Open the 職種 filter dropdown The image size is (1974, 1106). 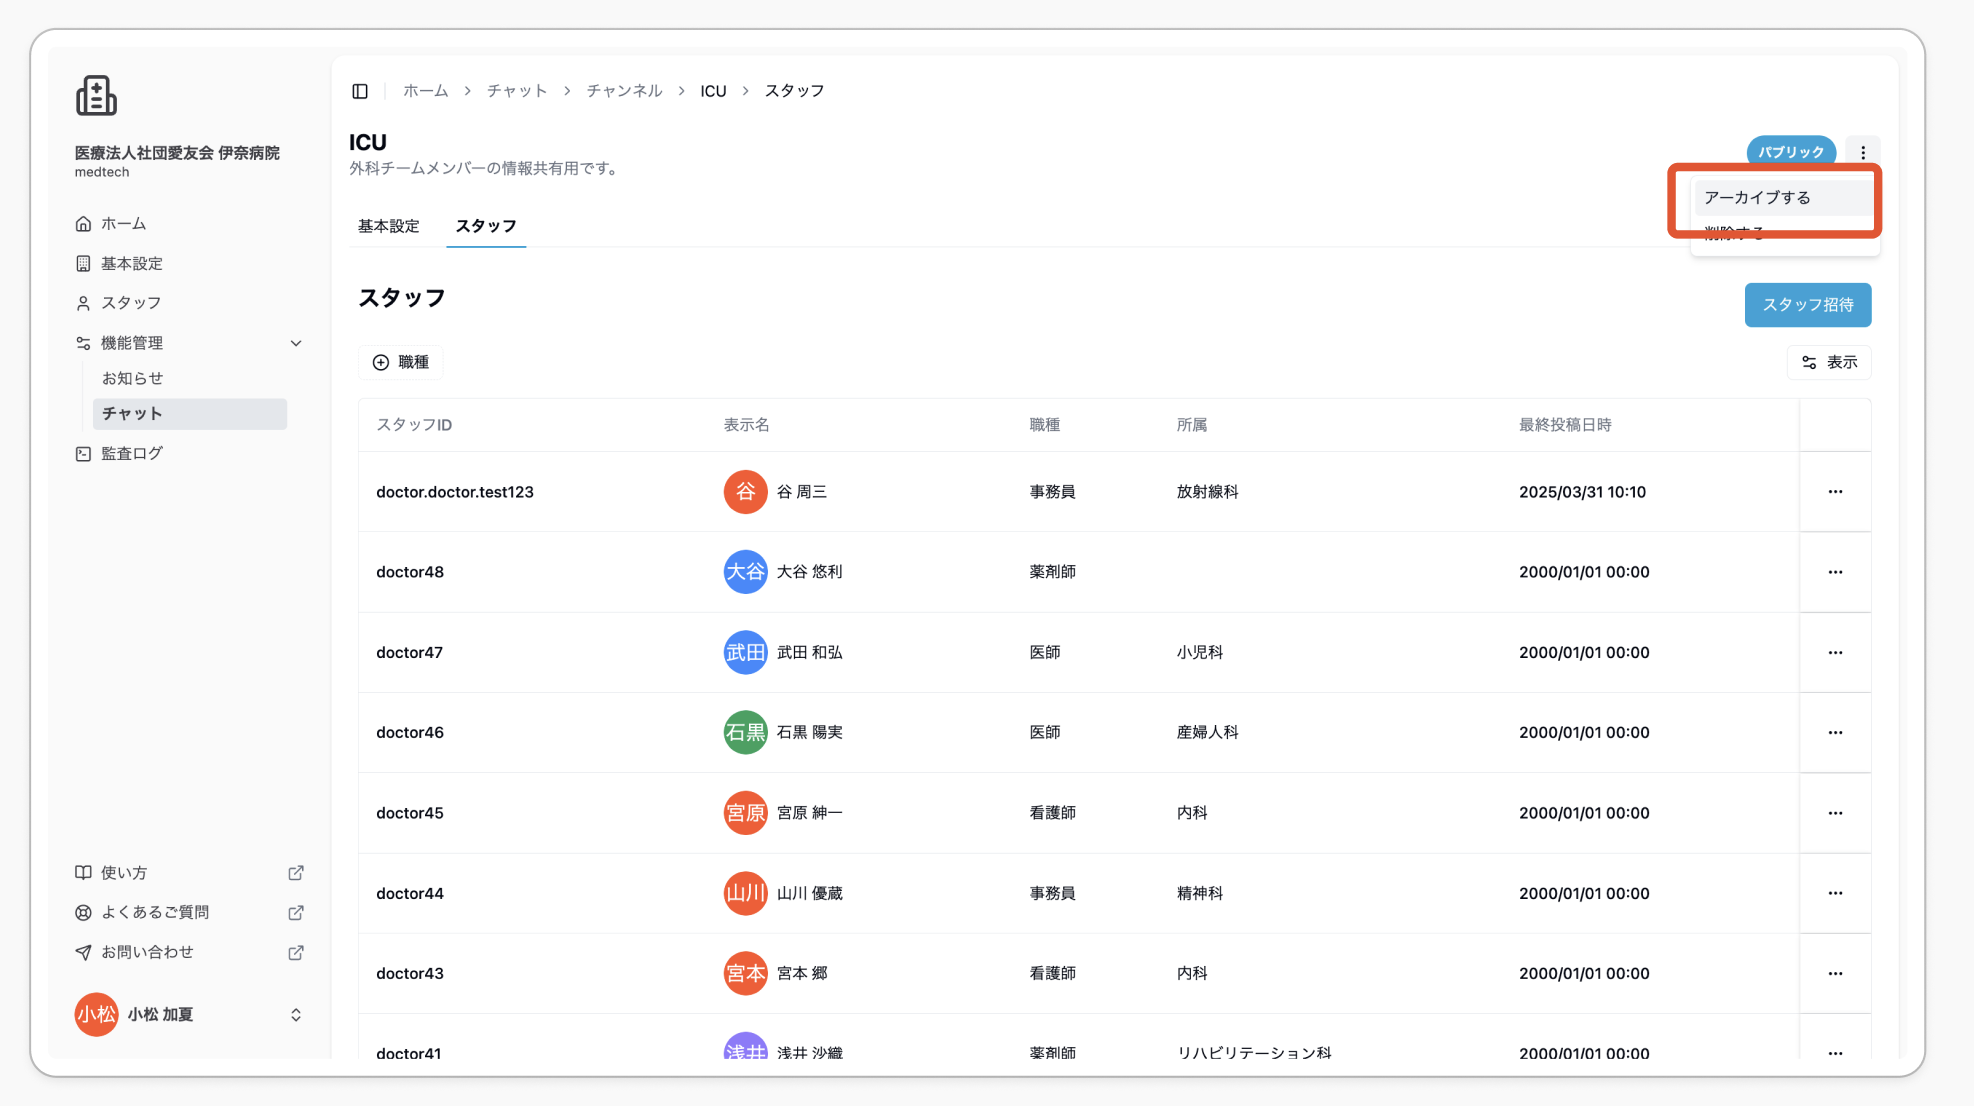click(401, 362)
